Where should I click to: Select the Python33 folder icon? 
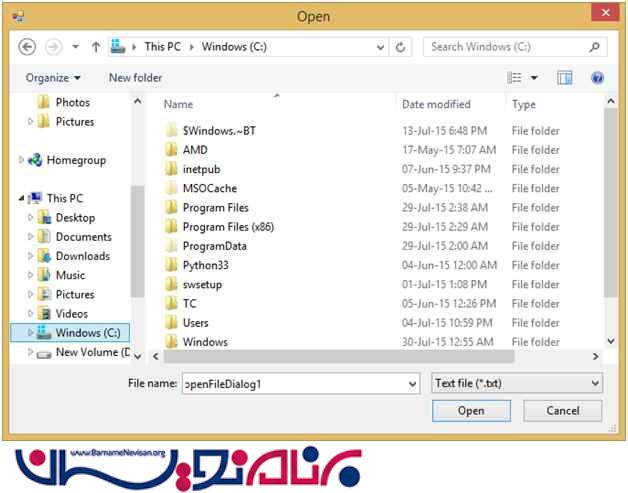(x=171, y=266)
